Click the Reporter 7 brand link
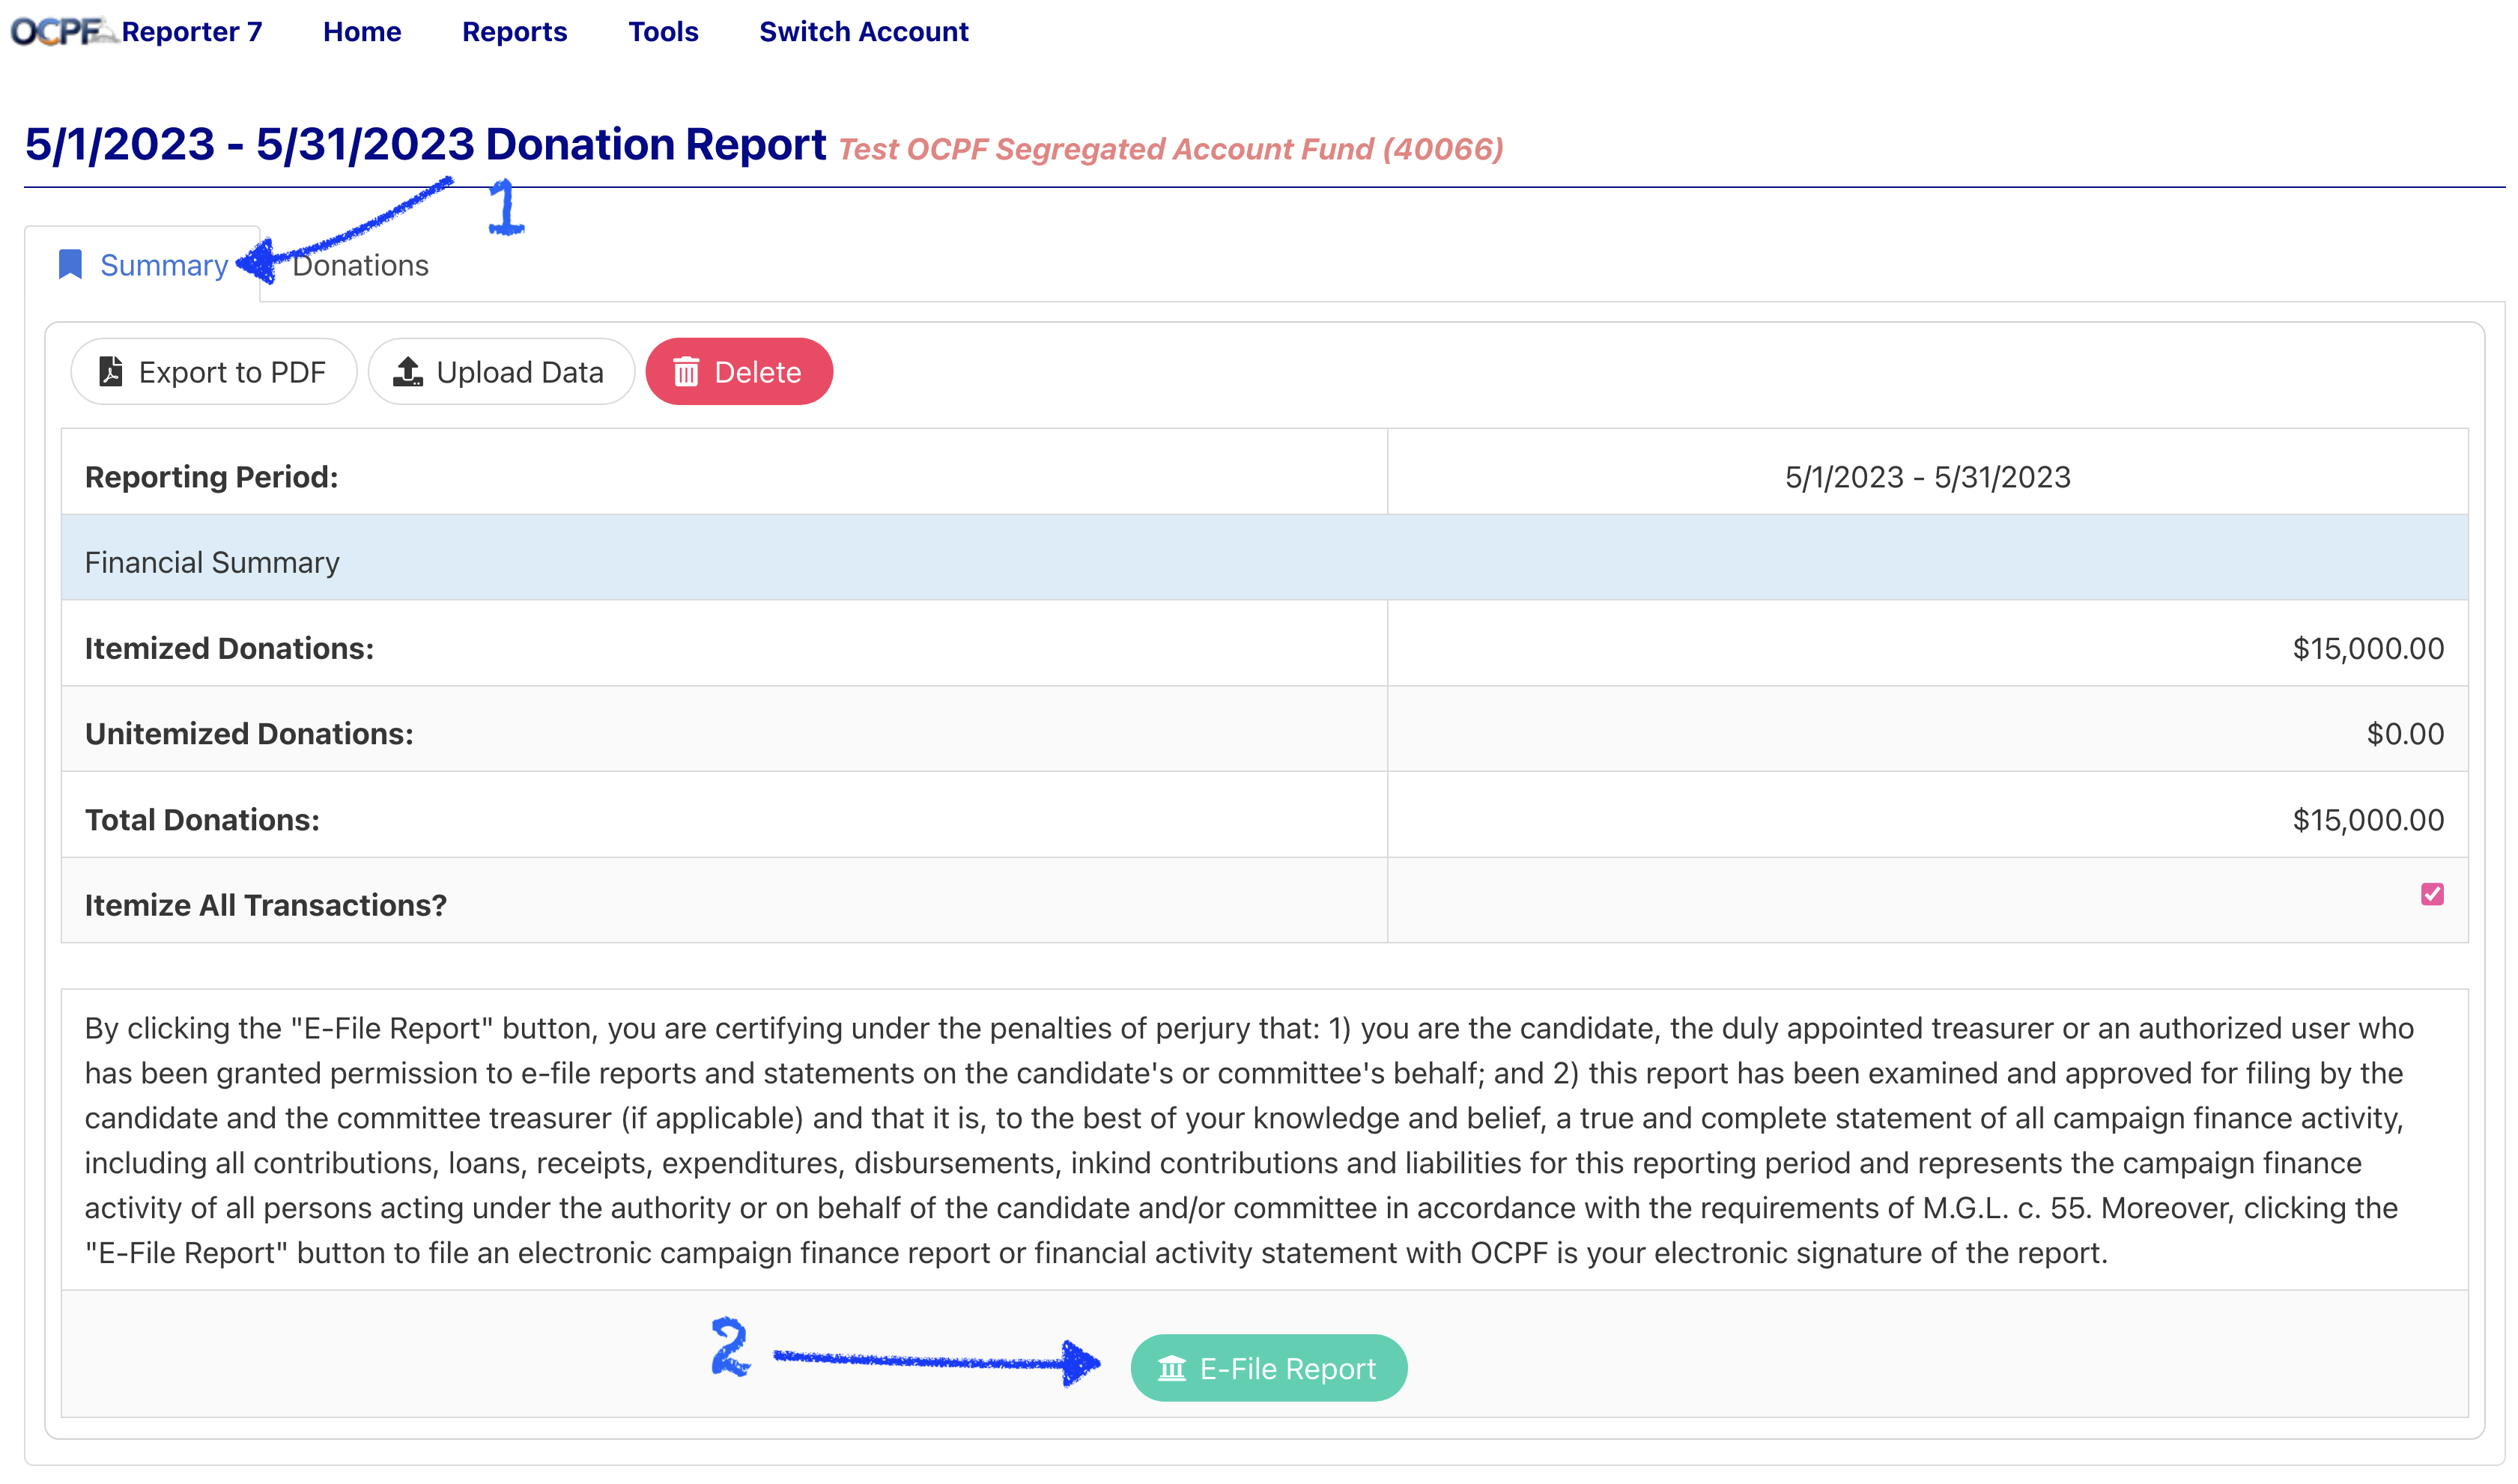Image resolution: width=2518 pixels, height=1484 pixels. (x=191, y=32)
